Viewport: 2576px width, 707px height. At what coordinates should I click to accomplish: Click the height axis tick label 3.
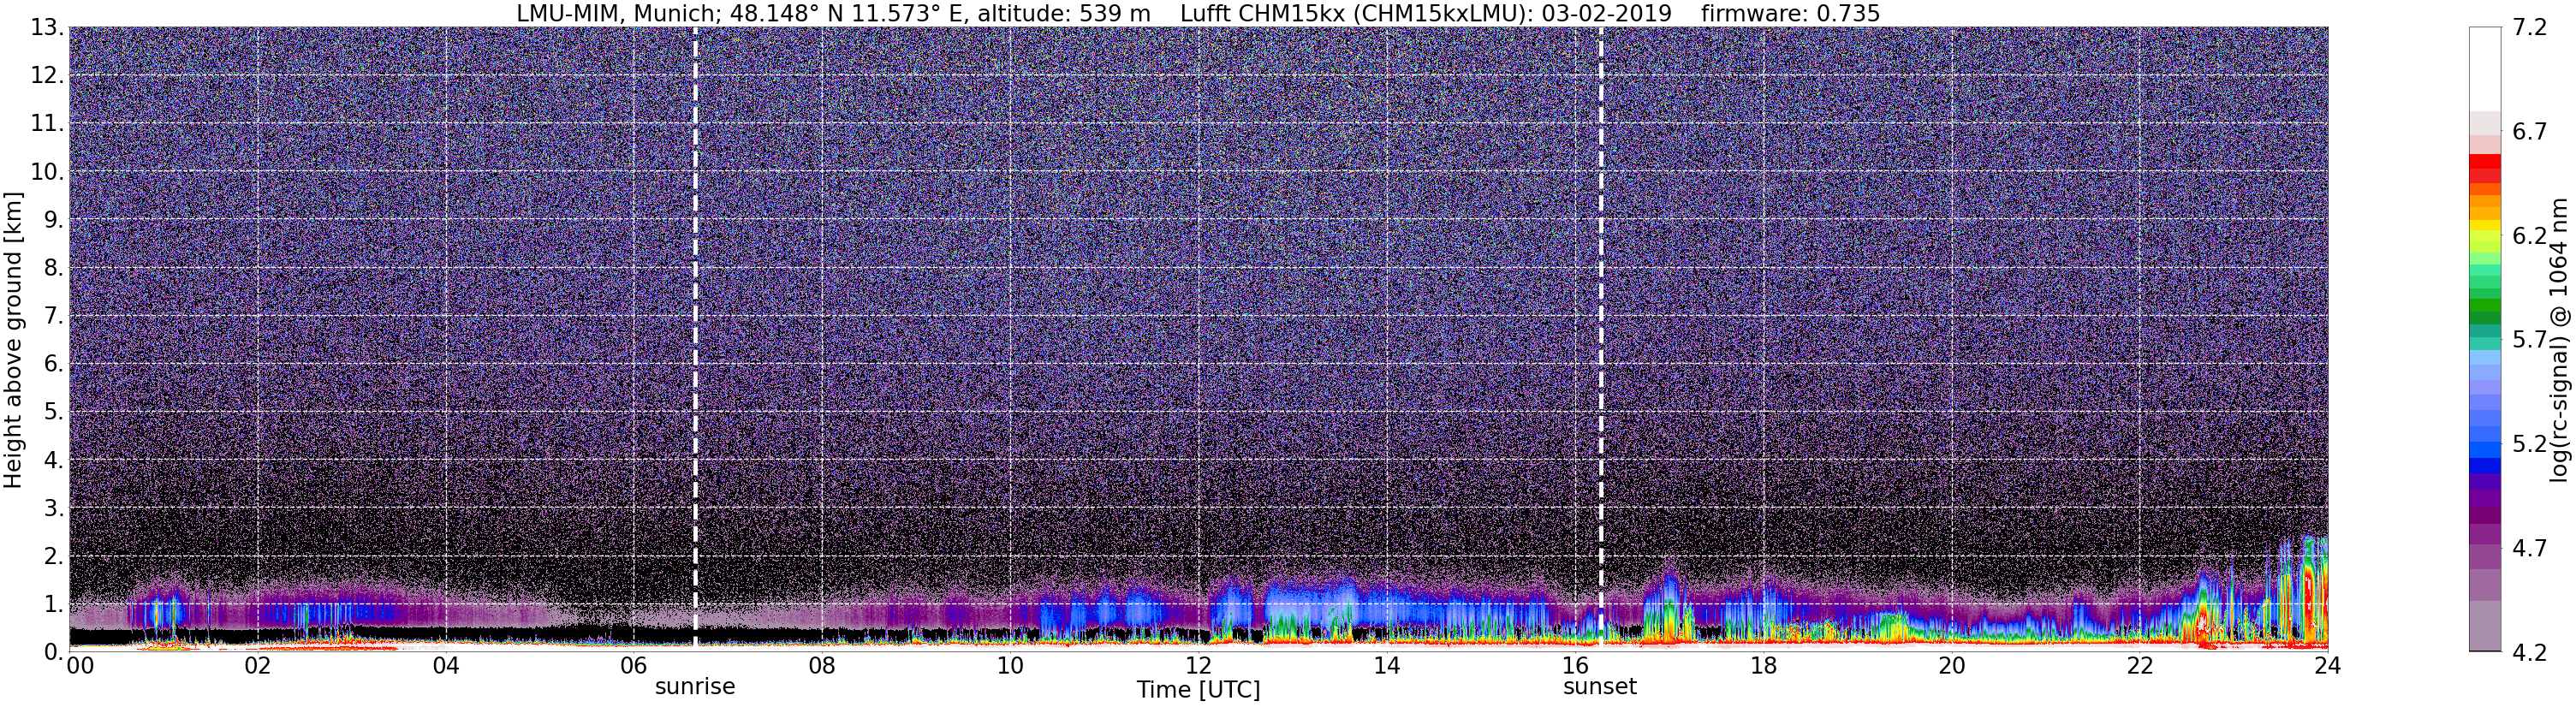coord(54,508)
